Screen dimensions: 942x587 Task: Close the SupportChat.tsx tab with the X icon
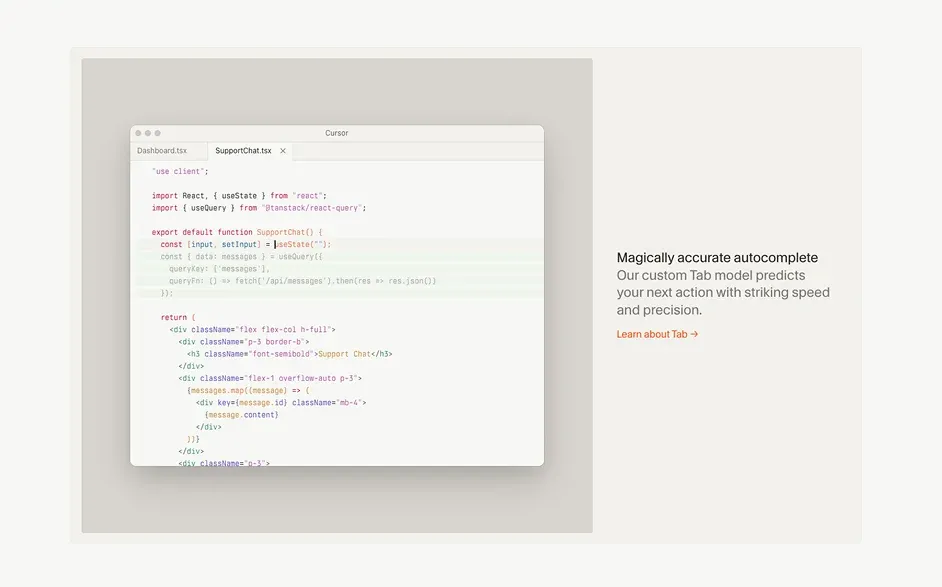click(x=283, y=151)
